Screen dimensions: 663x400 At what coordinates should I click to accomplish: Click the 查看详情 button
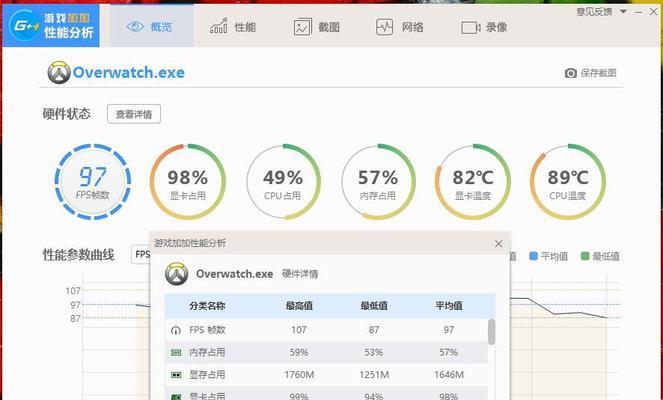point(134,114)
